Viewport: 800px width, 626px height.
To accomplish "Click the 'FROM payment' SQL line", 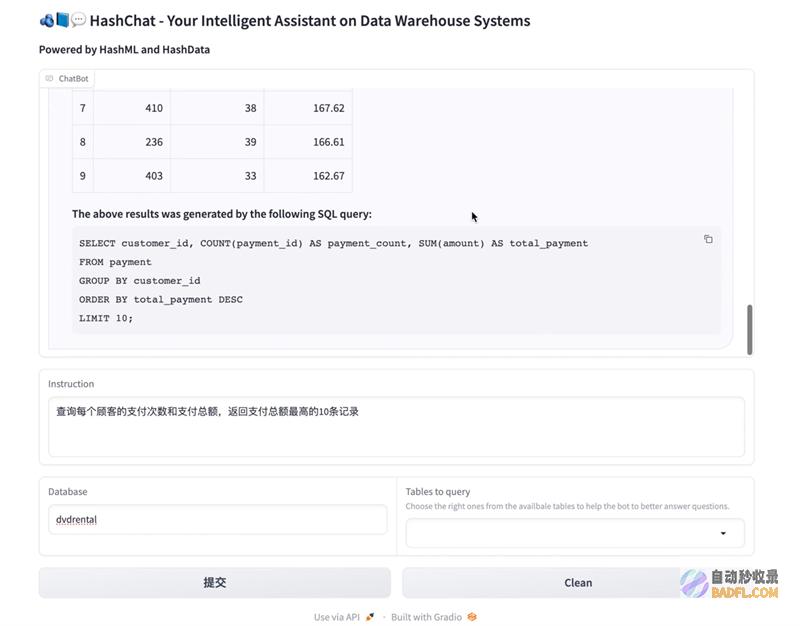I will tap(115, 262).
